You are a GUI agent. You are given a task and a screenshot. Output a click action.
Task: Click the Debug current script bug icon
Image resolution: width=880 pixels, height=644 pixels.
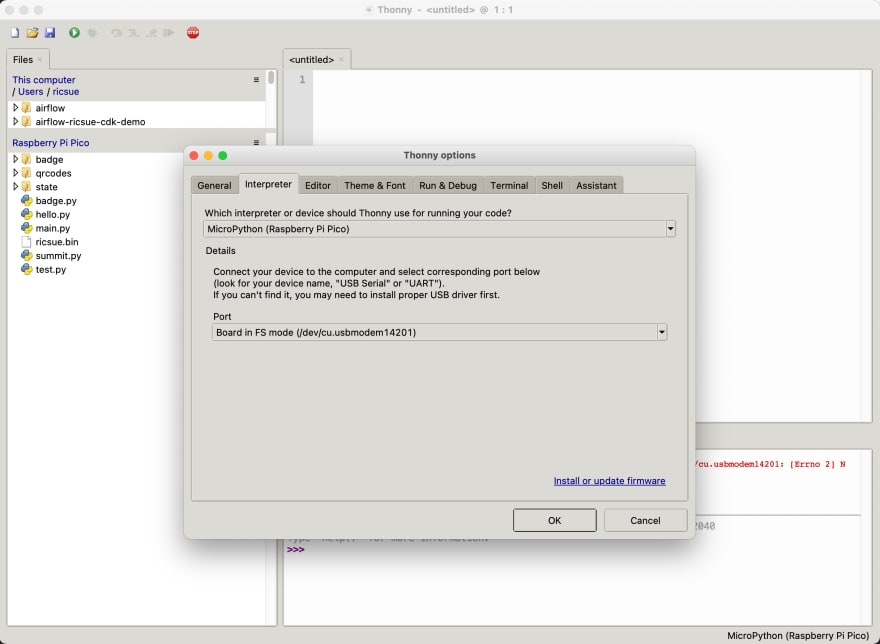(93, 33)
